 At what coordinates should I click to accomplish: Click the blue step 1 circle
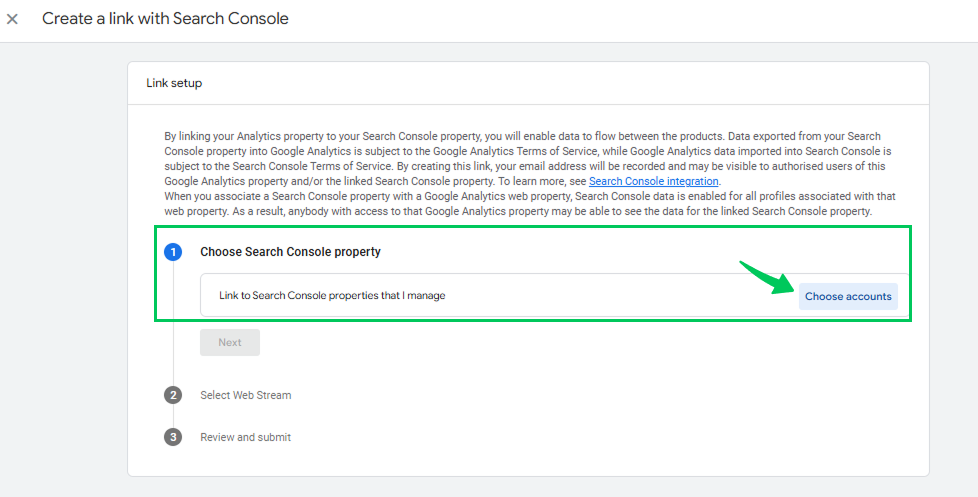(173, 252)
